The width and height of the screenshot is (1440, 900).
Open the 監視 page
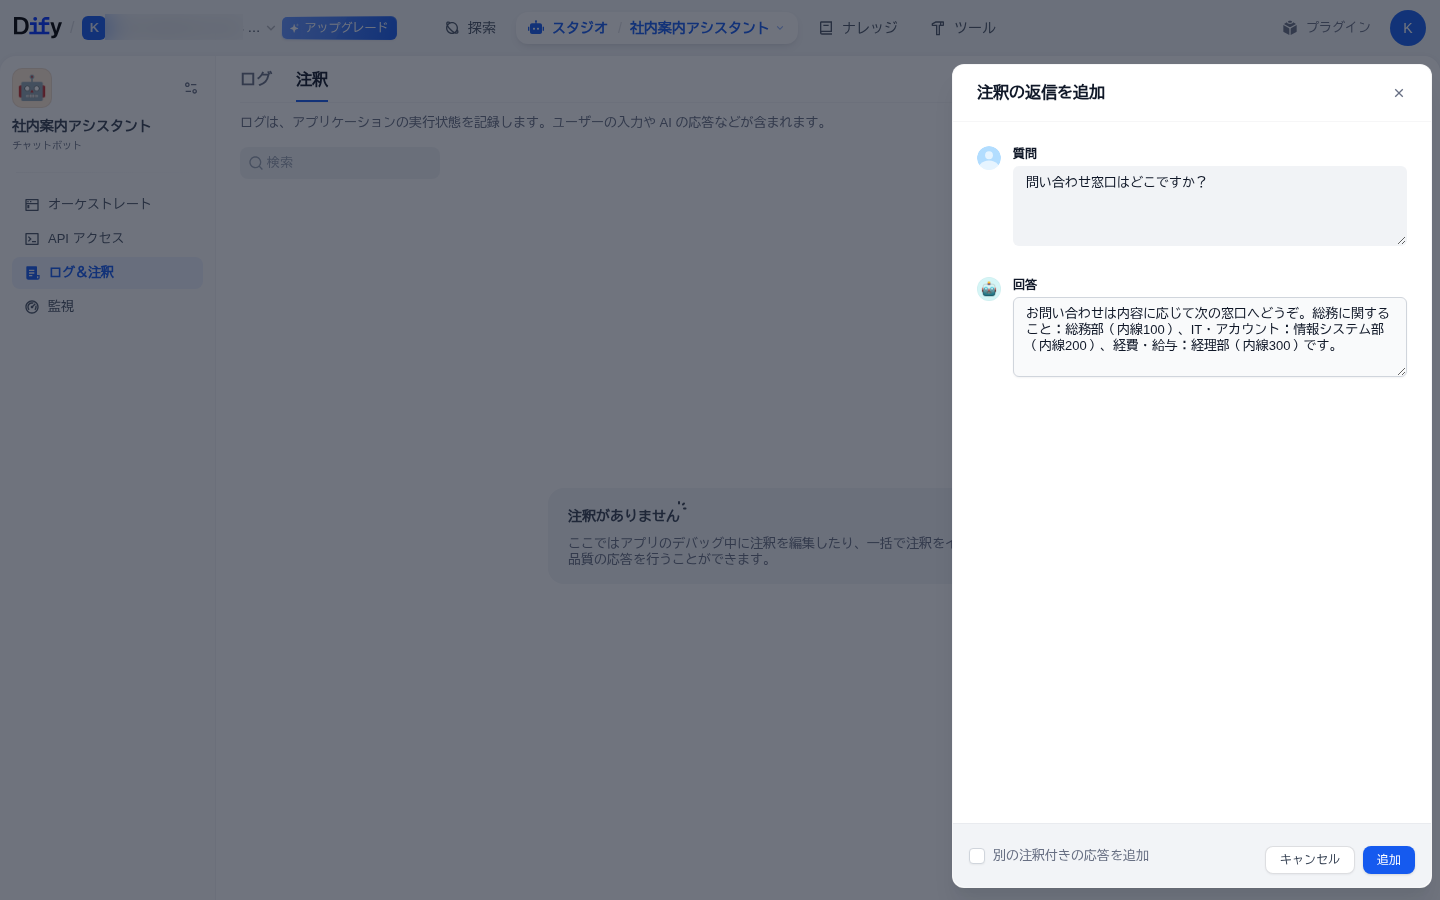click(x=108, y=306)
